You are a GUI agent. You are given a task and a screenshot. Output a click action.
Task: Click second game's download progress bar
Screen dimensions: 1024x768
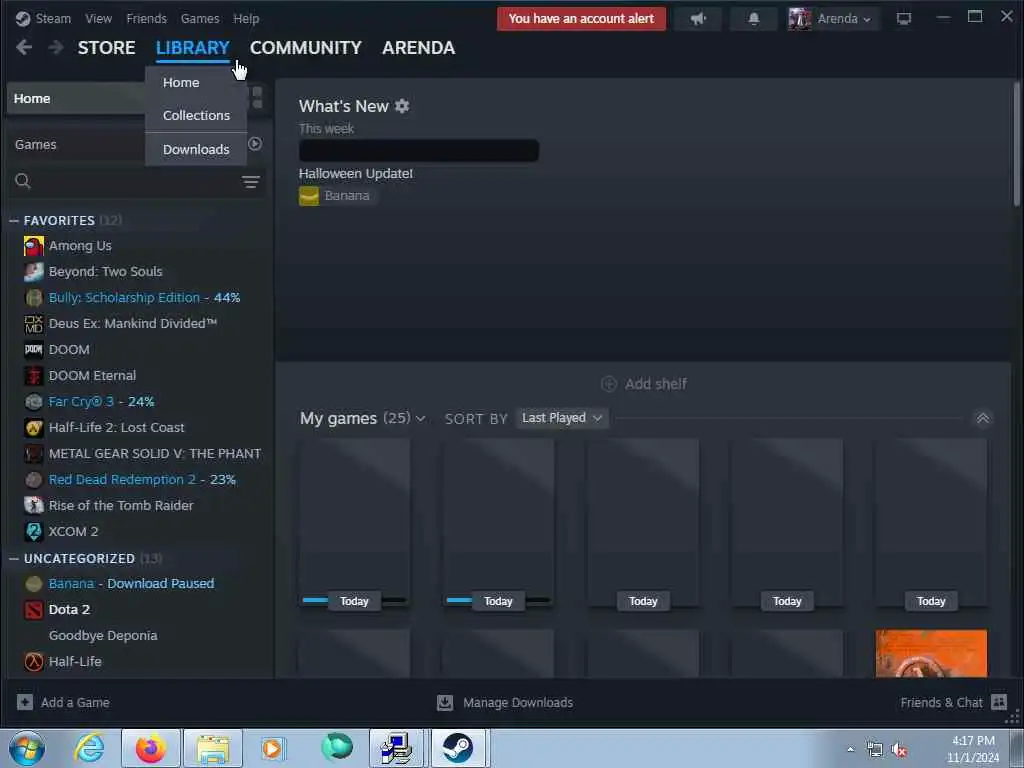(498, 600)
